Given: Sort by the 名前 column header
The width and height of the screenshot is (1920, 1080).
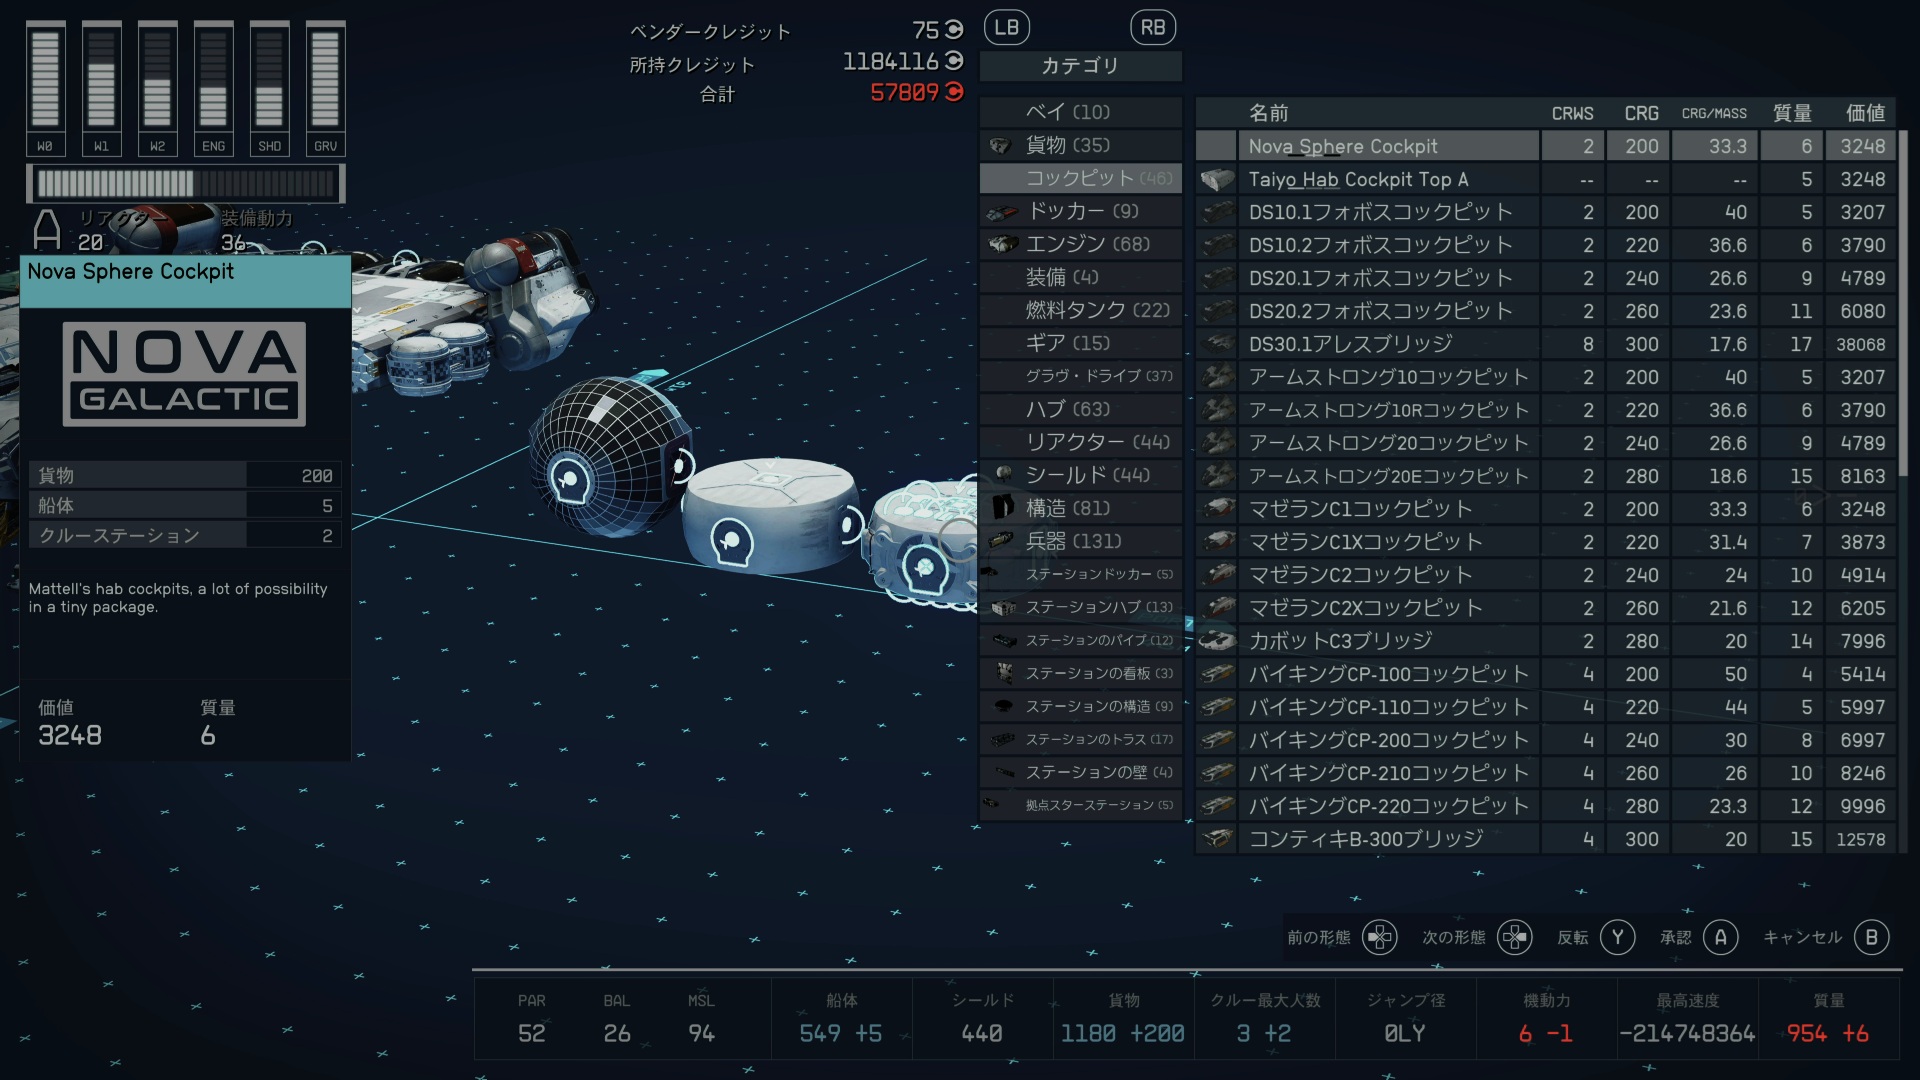Looking at the screenshot, I should click(1268, 113).
